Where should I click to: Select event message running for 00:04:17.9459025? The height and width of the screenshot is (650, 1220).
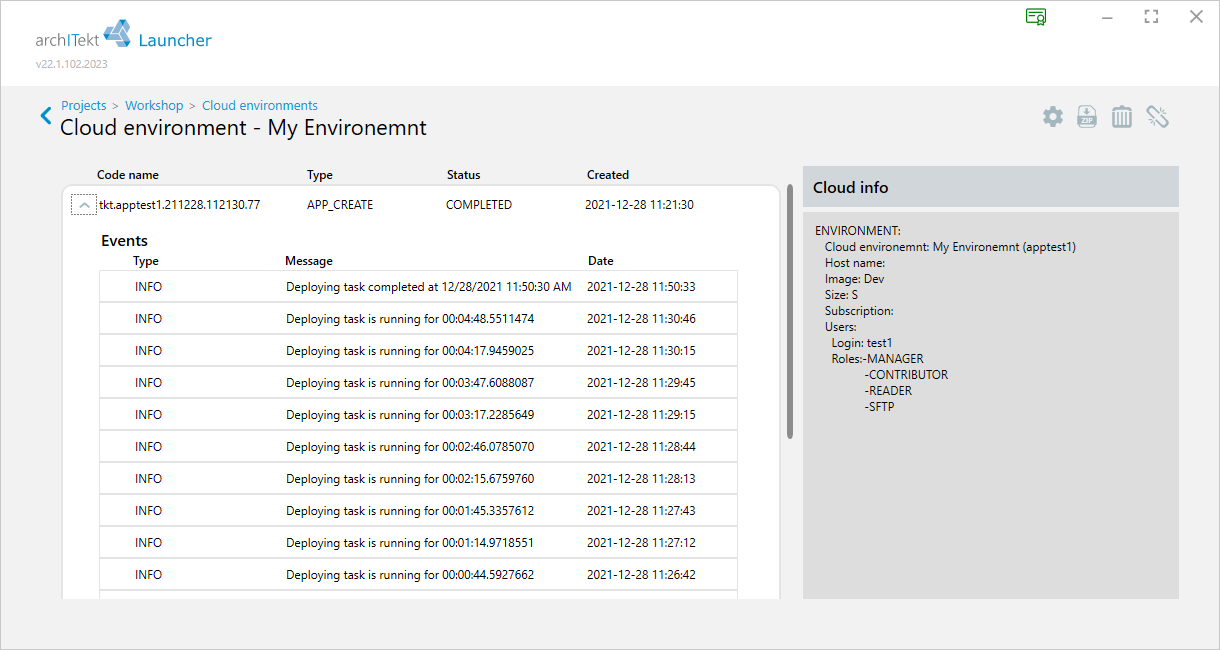pyautogui.click(x=410, y=351)
